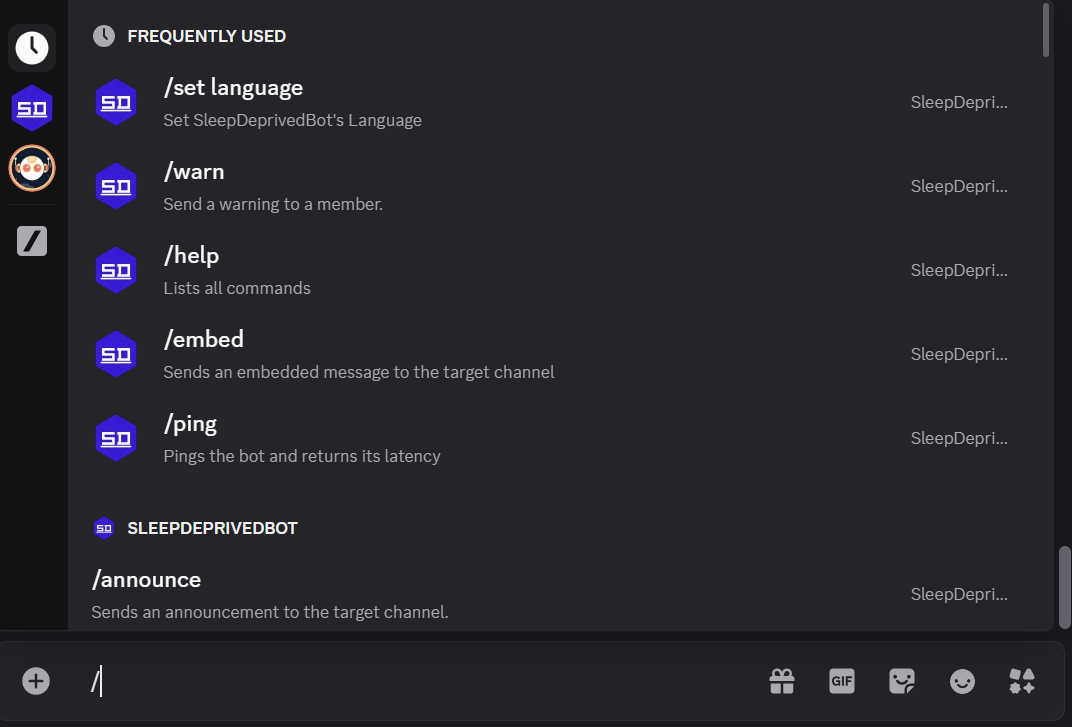Click the chat window scrollbar thumb
Viewport: 1072px width, 727px height.
pos(1065,587)
